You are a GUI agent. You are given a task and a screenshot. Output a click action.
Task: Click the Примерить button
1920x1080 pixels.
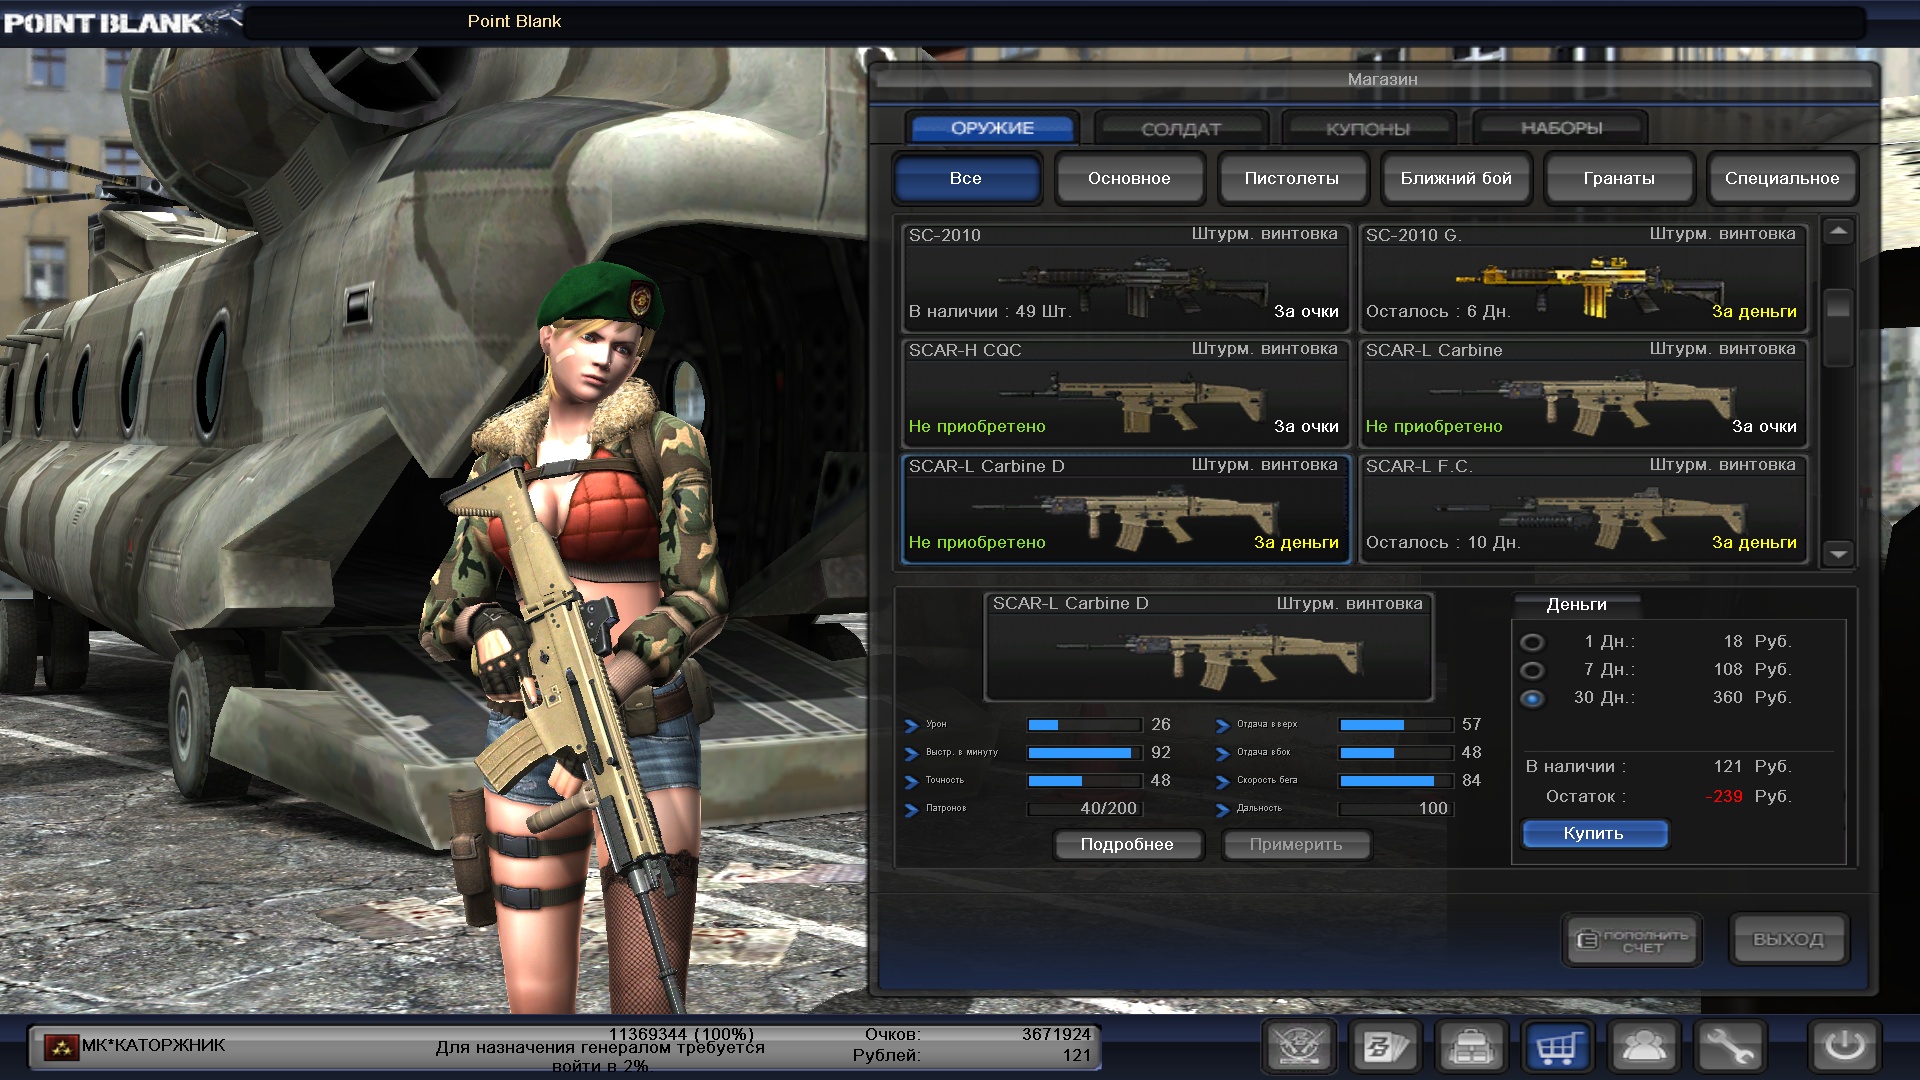tap(1296, 845)
